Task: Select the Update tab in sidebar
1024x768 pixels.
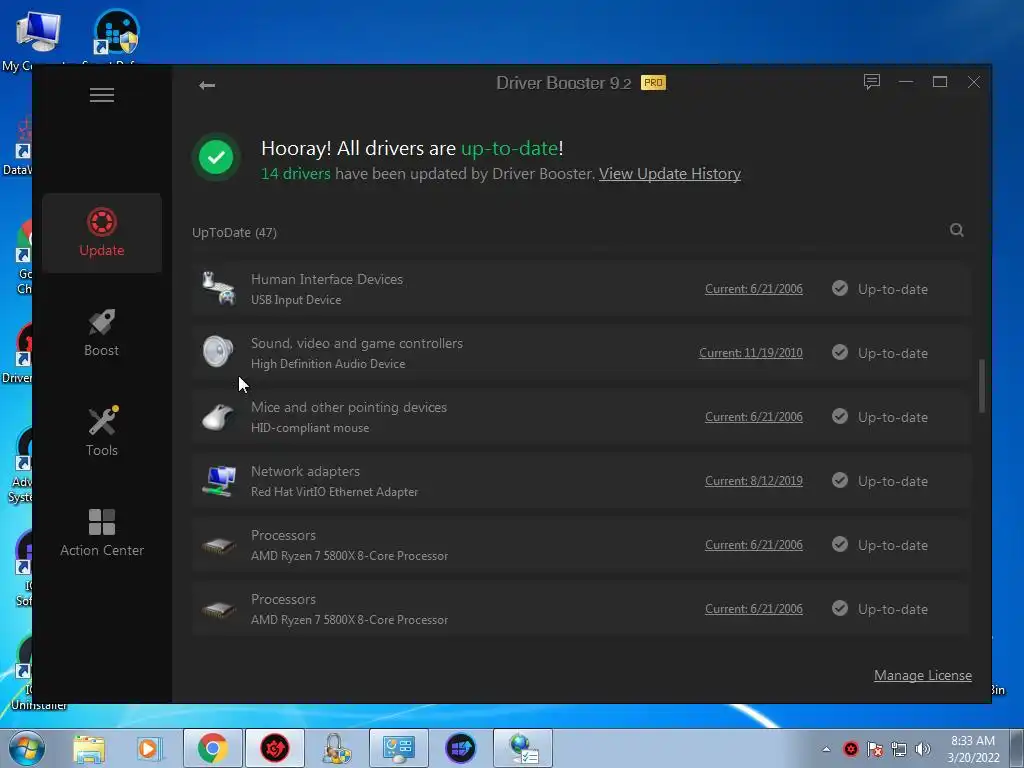Action: point(101,232)
